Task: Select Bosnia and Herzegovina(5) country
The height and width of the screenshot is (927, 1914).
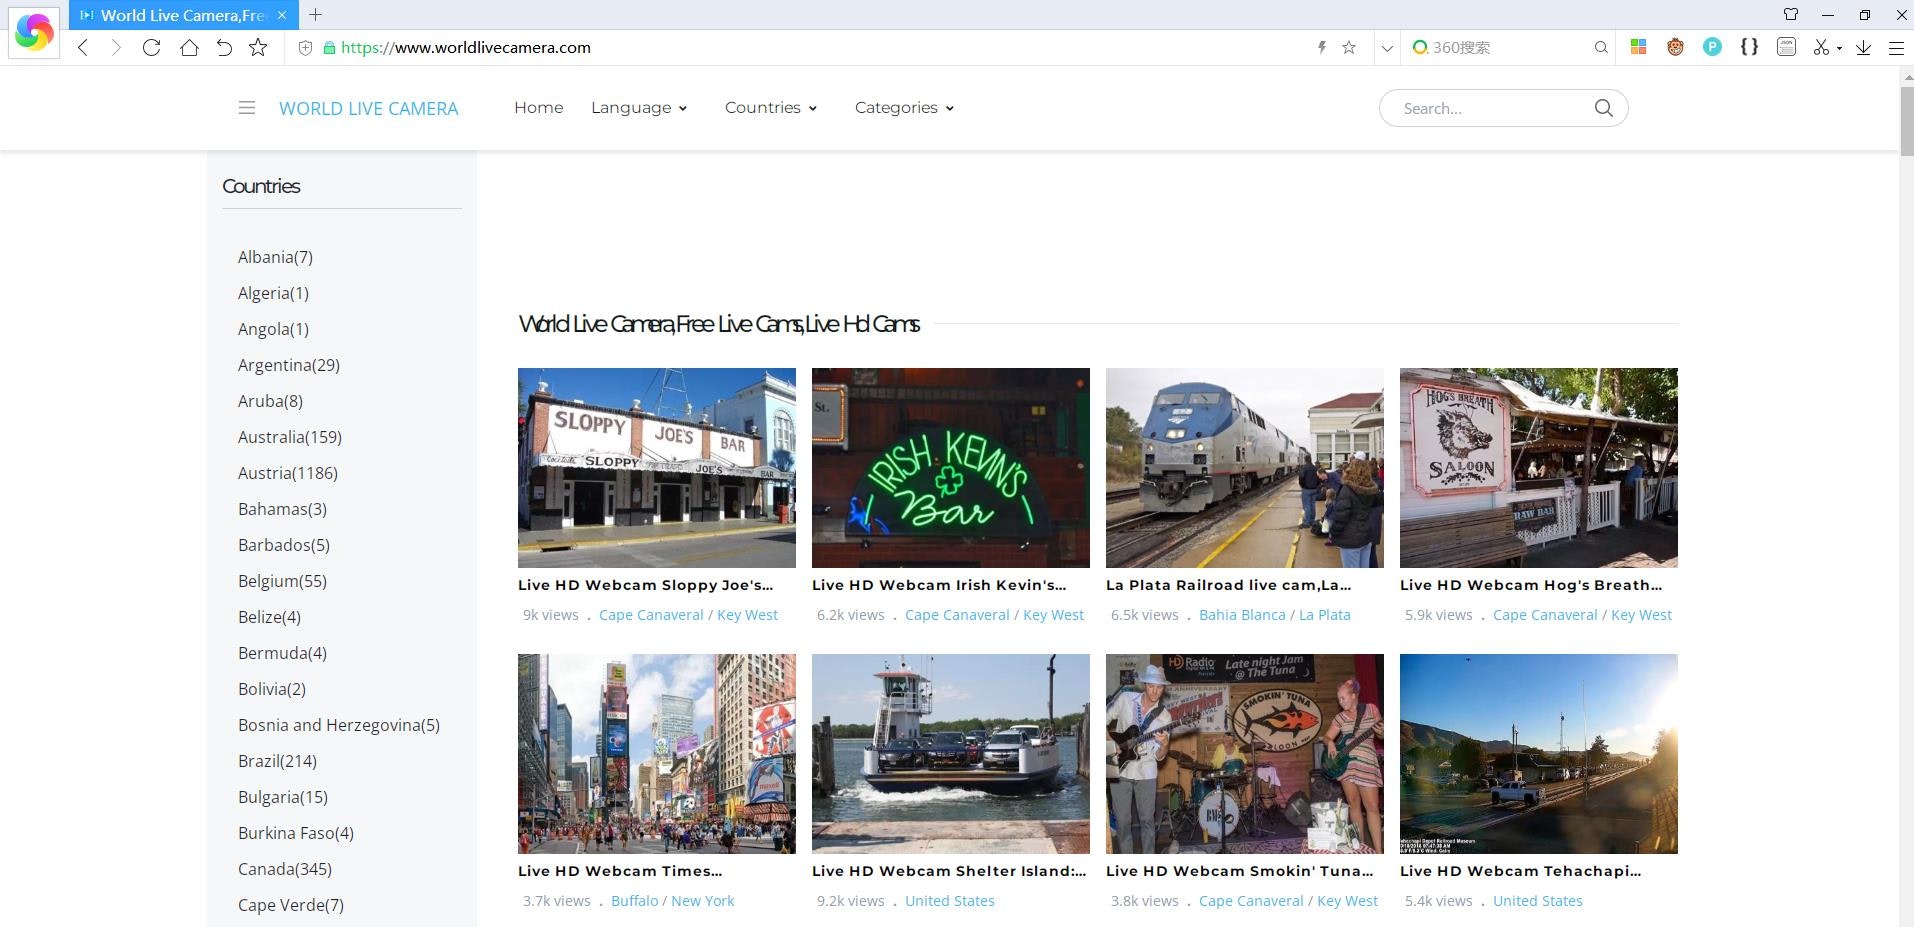Action: [339, 725]
